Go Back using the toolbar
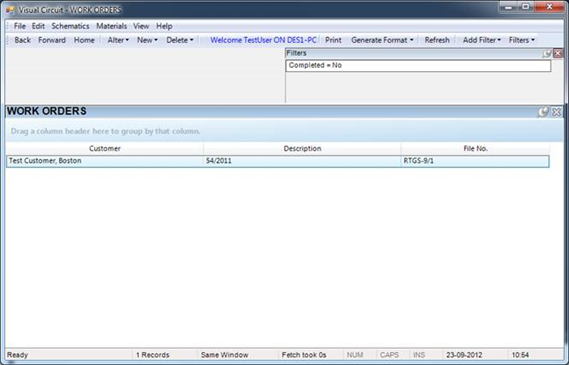569x365 pixels. click(x=22, y=40)
